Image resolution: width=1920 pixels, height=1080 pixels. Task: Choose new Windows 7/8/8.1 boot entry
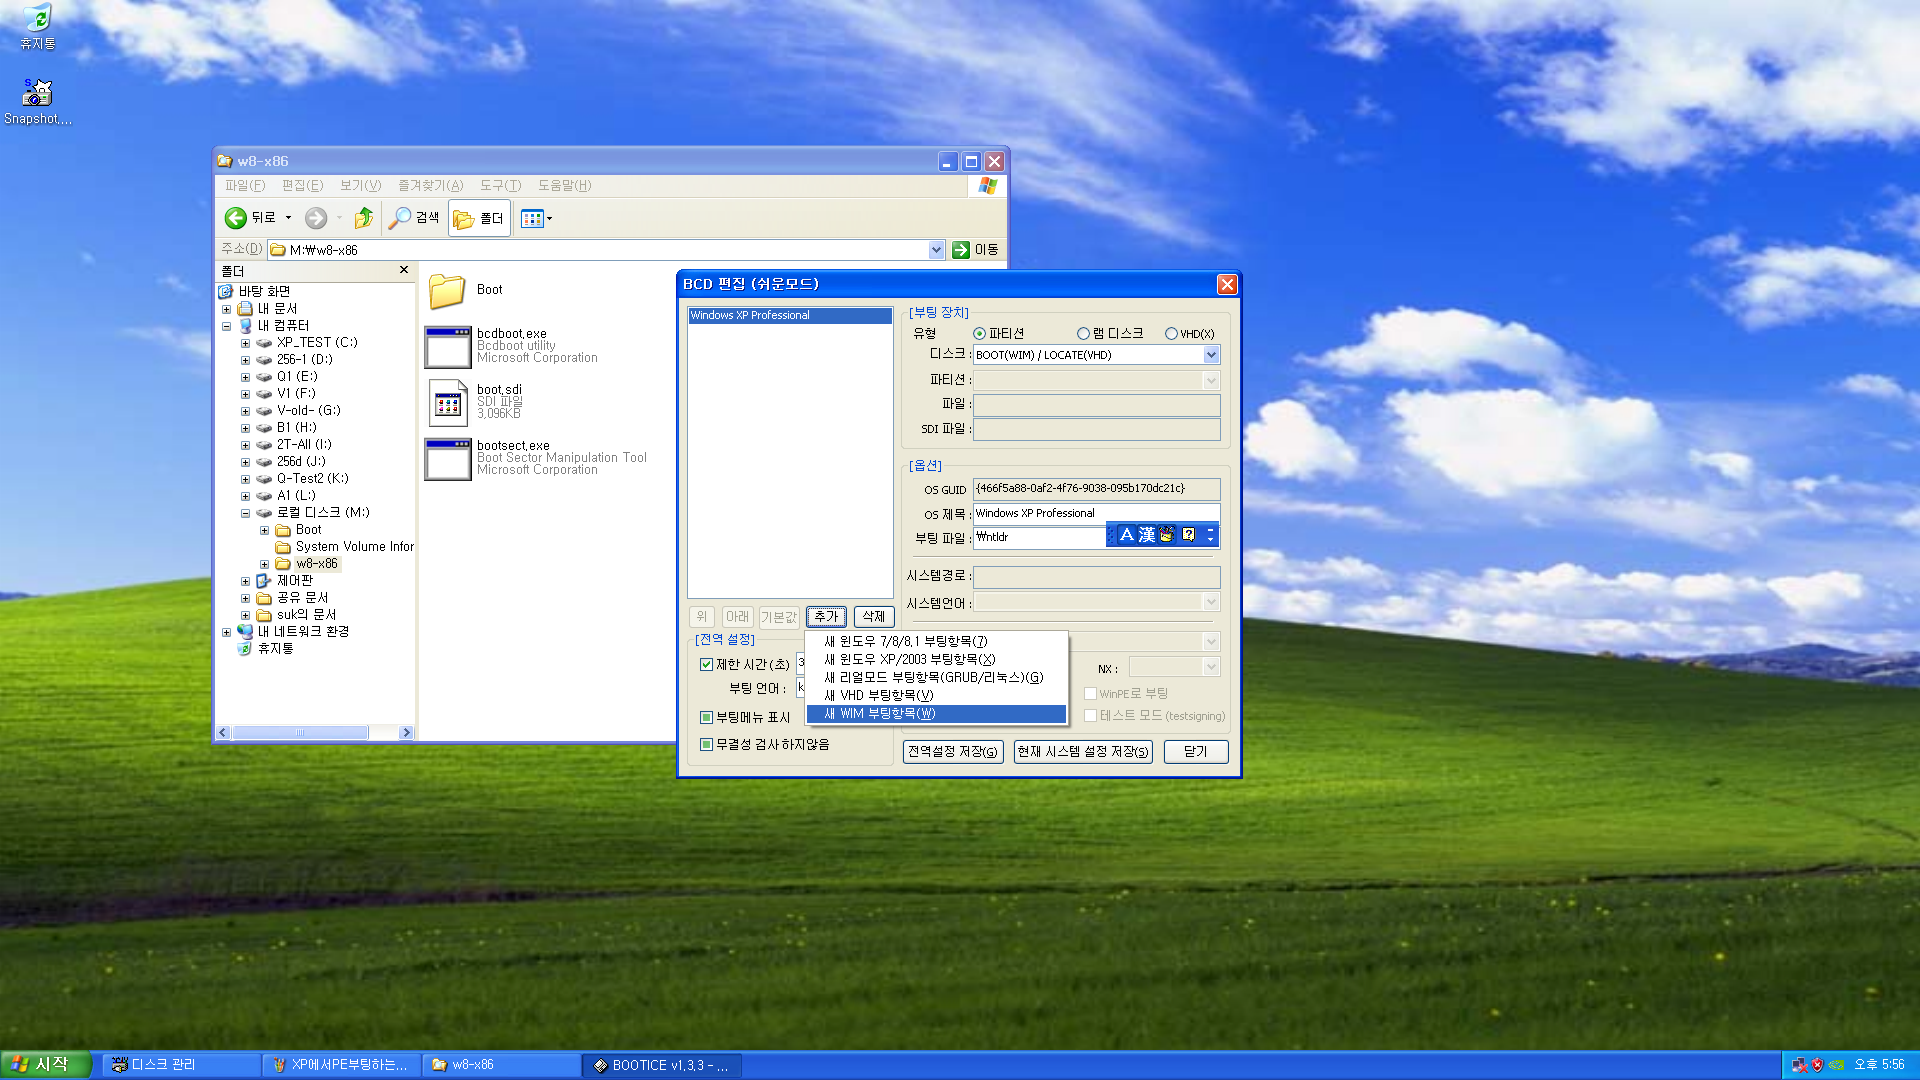937,642
